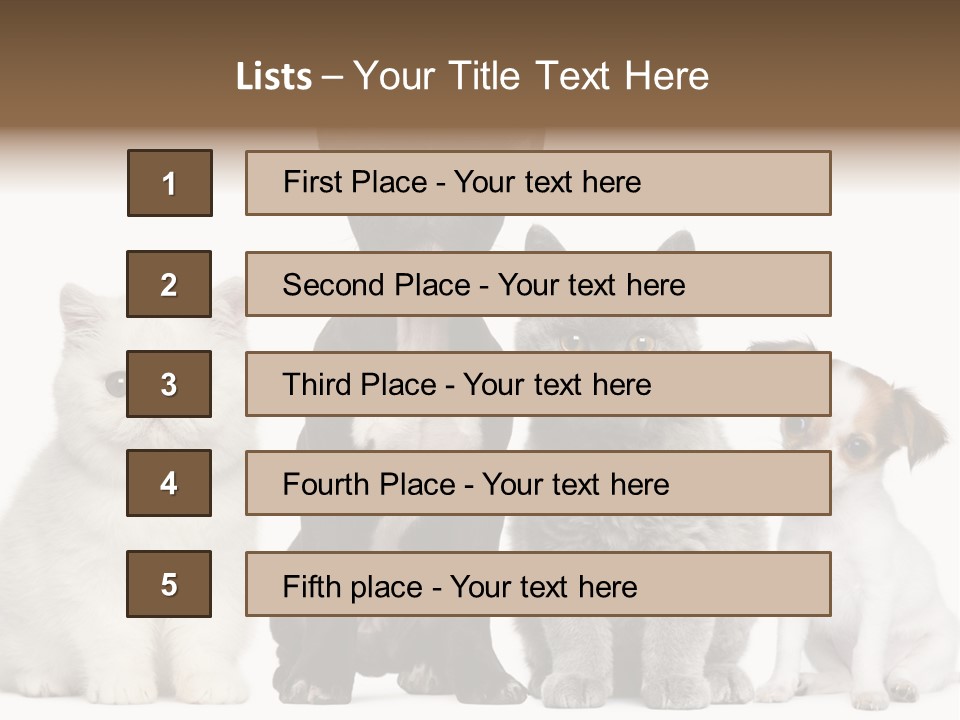Image resolution: width=960 pixels, height=720 pixels.
Task: Click the 'Fourth Place - Your text here' bar
Action: tap(538, 483)
